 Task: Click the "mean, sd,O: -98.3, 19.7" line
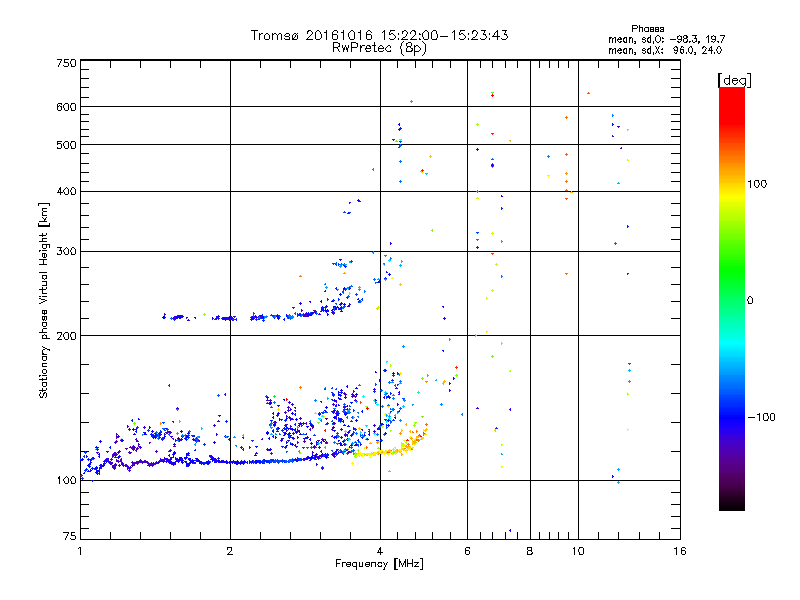click(x=666, y=39)
